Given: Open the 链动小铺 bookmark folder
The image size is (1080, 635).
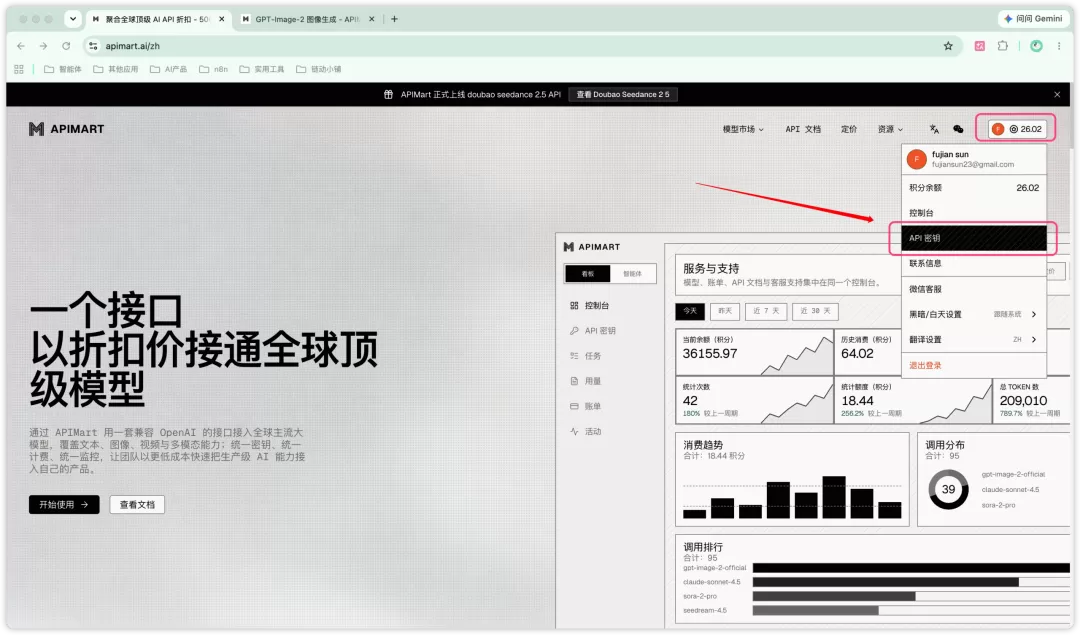Looking at the screenshot, I should tap(318, 69).
